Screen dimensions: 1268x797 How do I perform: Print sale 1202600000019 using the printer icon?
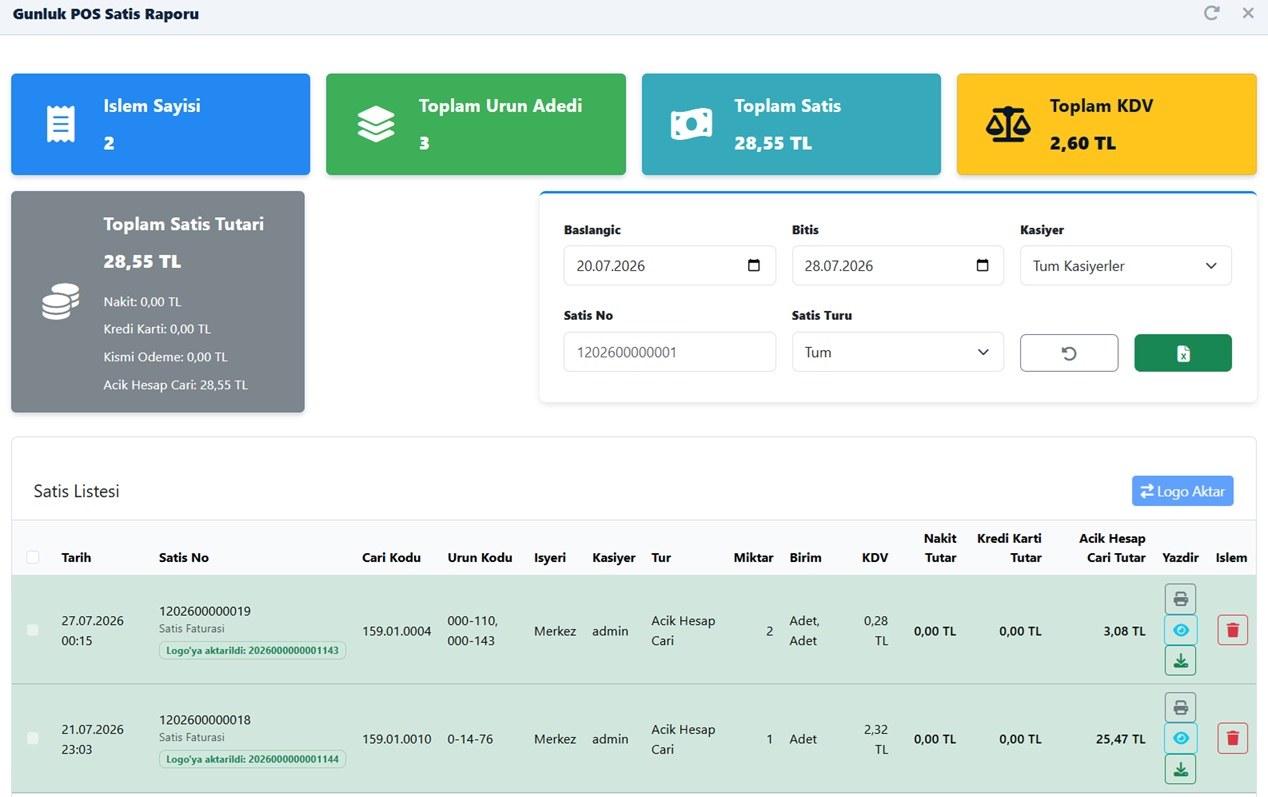coord(1180,599)
